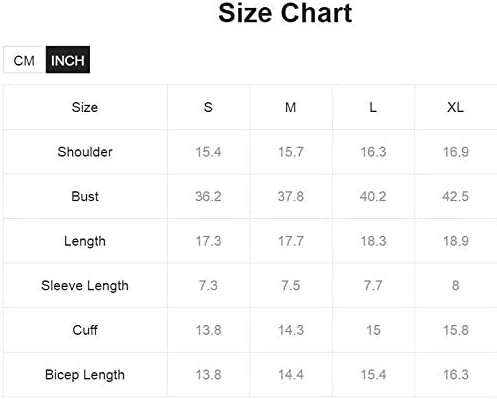Click the S column header
This screenshot has width=497, height=399.
(208, 107)
